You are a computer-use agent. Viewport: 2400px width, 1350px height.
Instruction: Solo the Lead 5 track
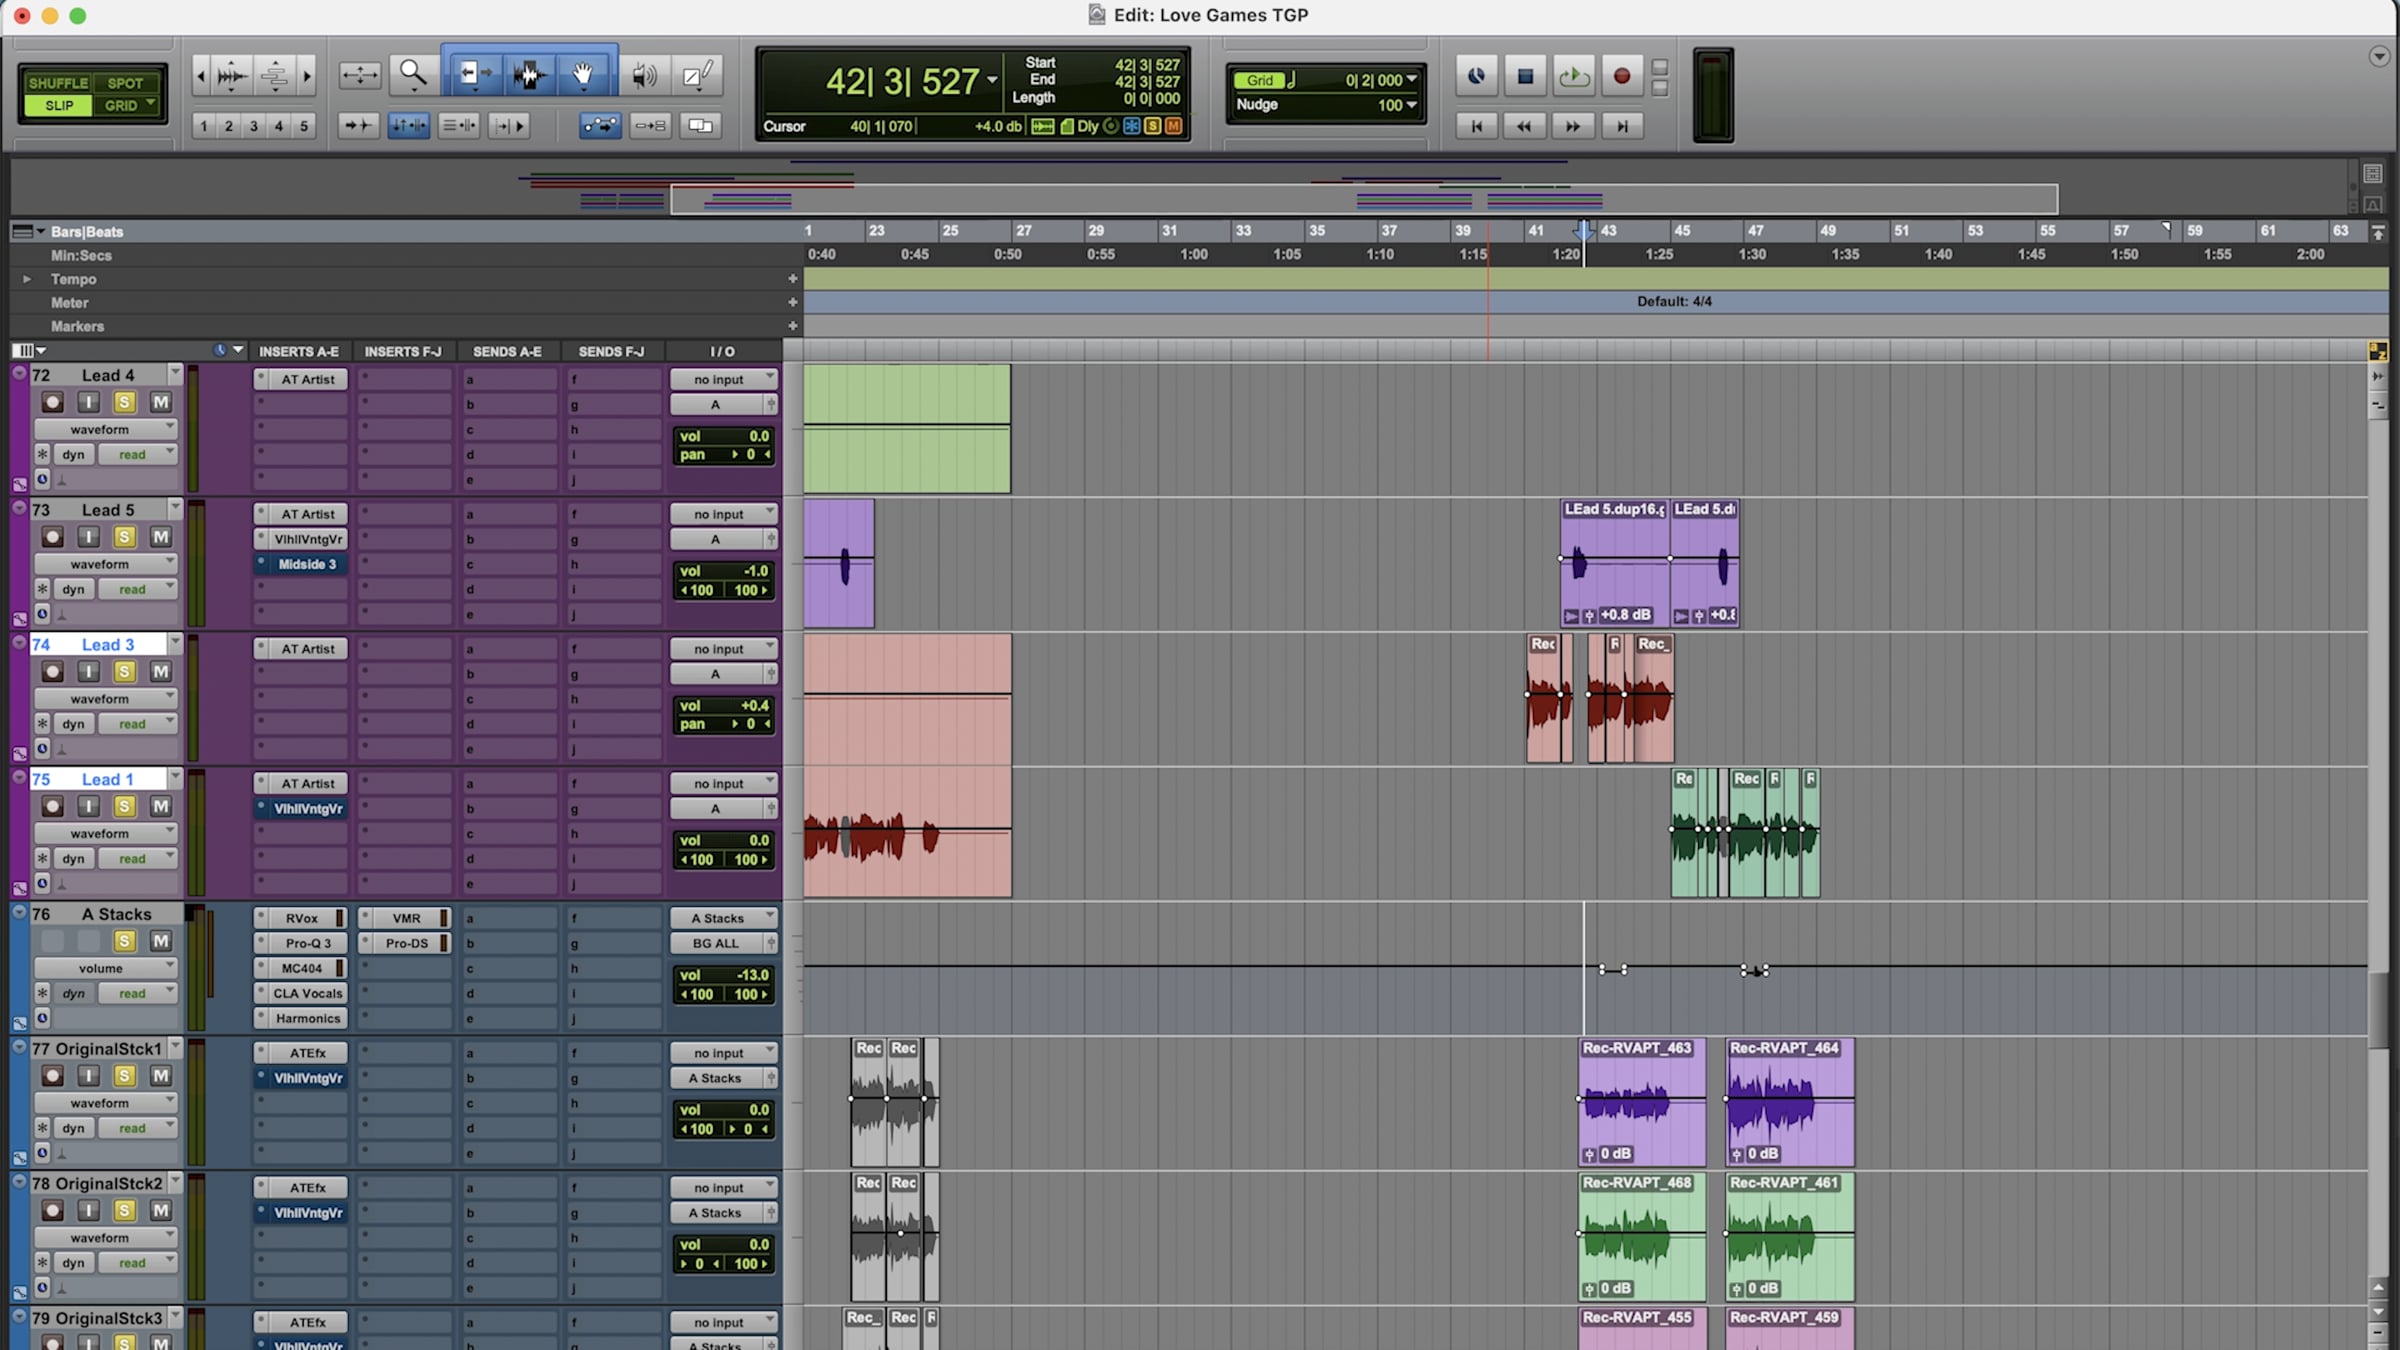click(x=124, y=537)
